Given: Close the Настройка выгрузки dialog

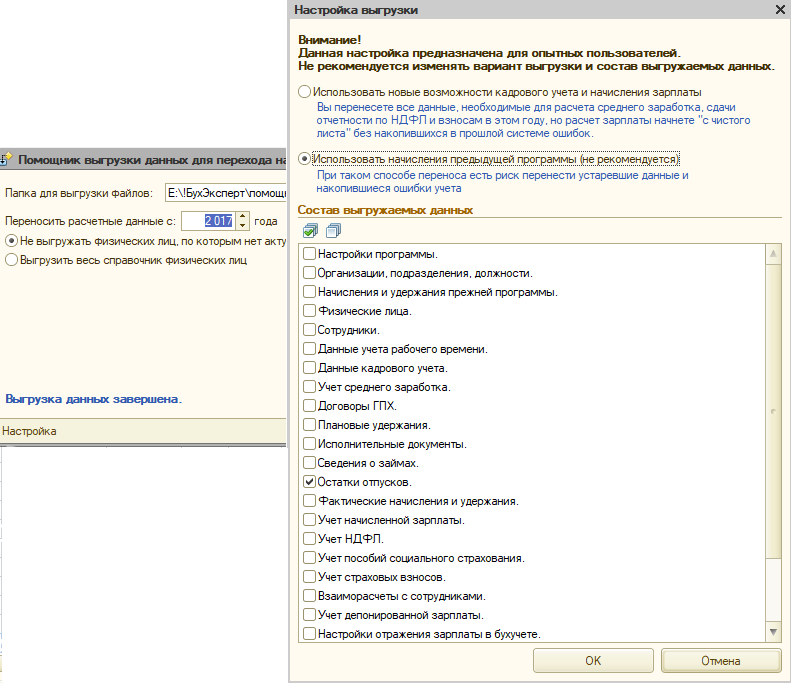Looking at the screenshot, I should [x=780, y=10].
